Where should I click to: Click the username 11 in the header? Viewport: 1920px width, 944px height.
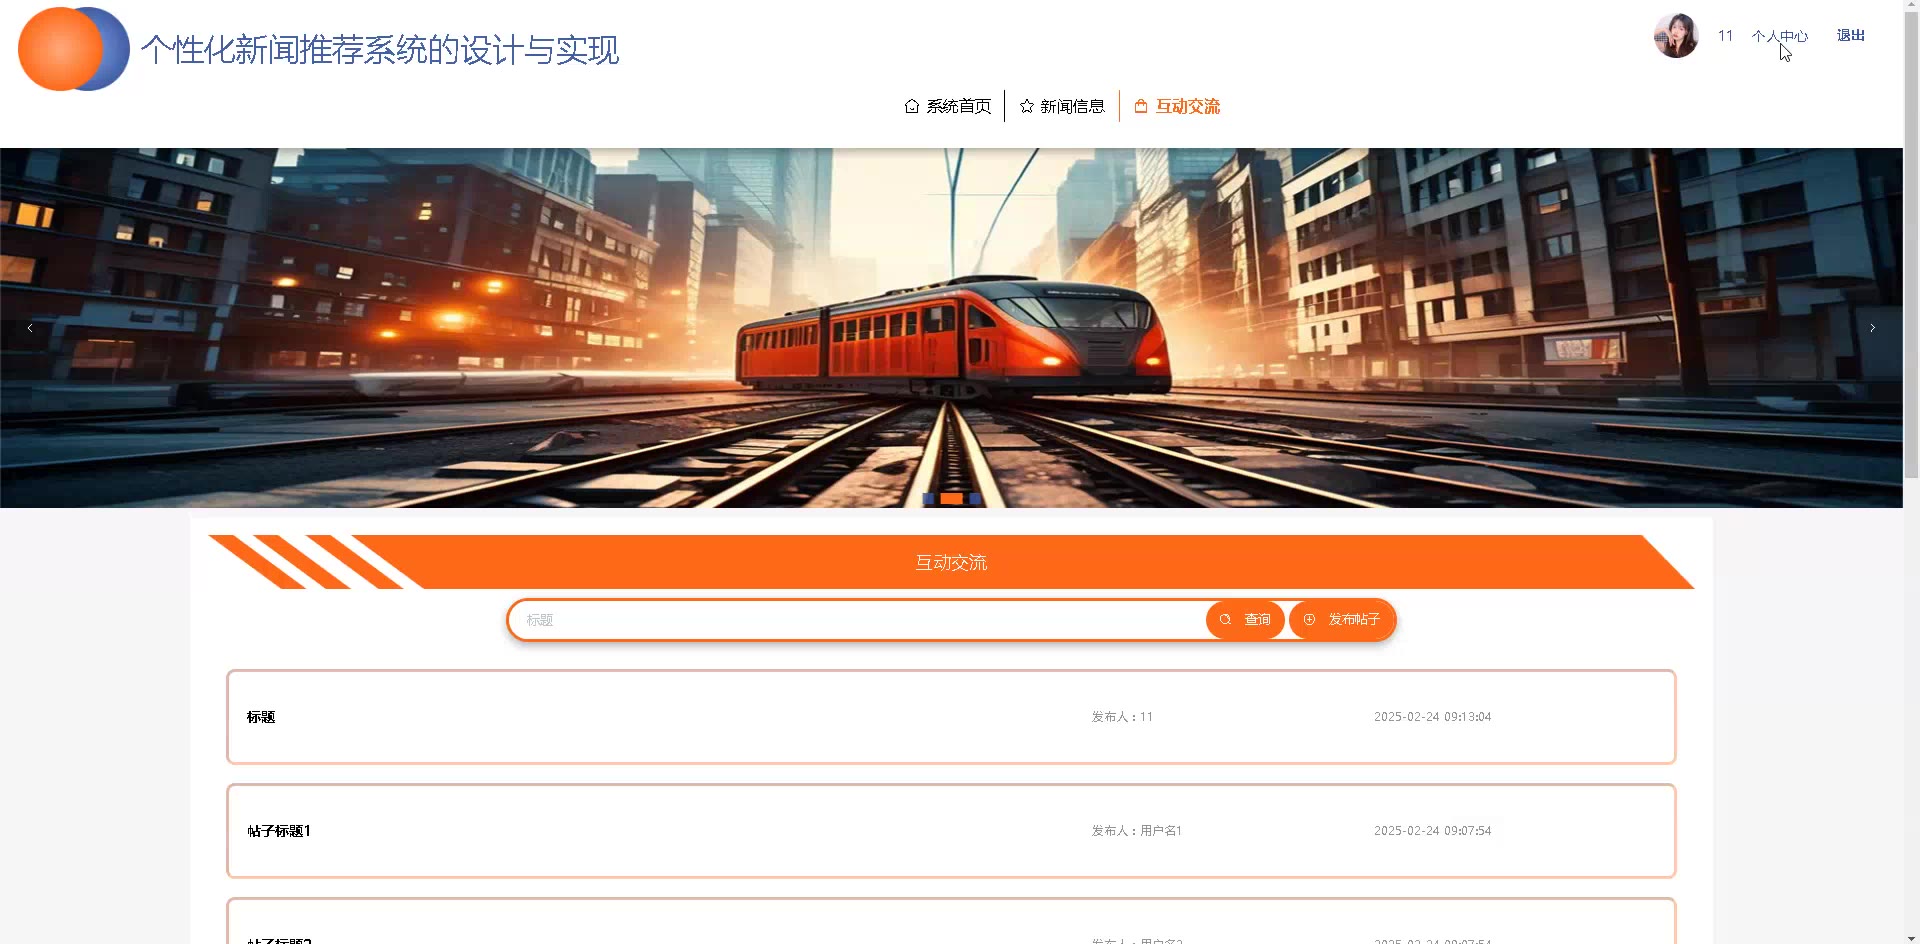1725,36
